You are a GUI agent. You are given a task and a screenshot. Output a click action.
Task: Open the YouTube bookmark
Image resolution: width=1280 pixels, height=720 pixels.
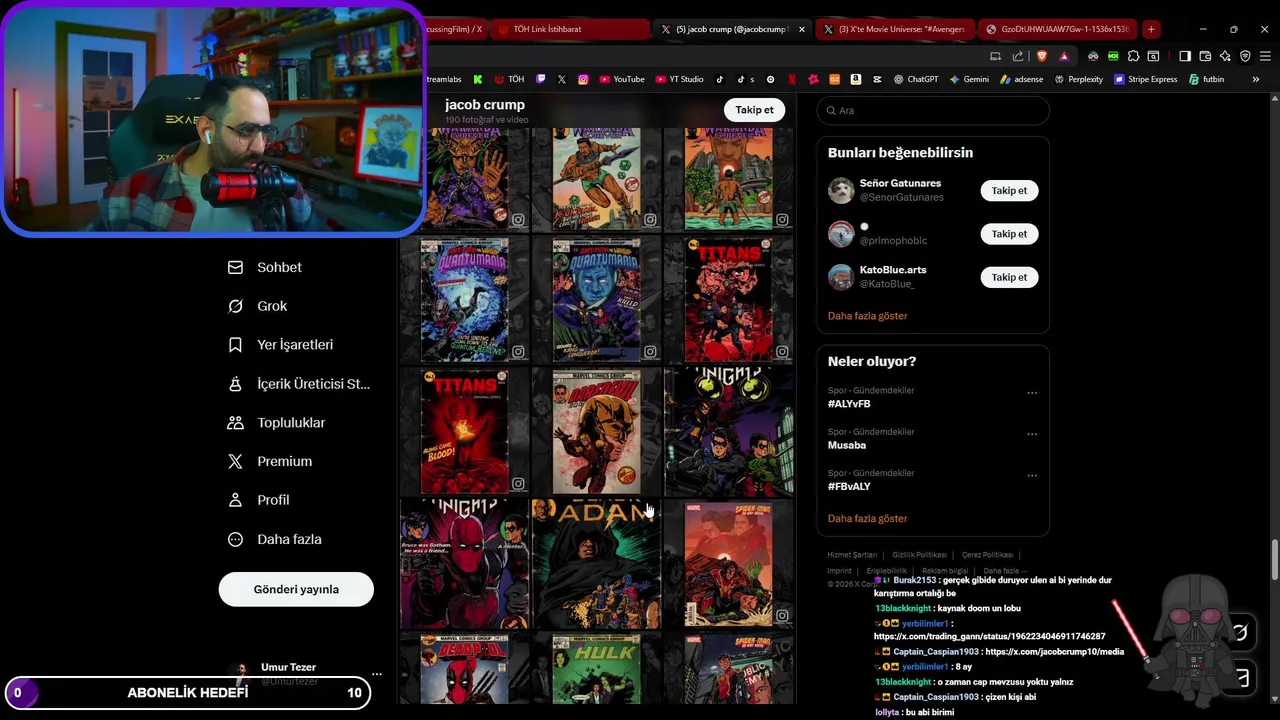622,79
